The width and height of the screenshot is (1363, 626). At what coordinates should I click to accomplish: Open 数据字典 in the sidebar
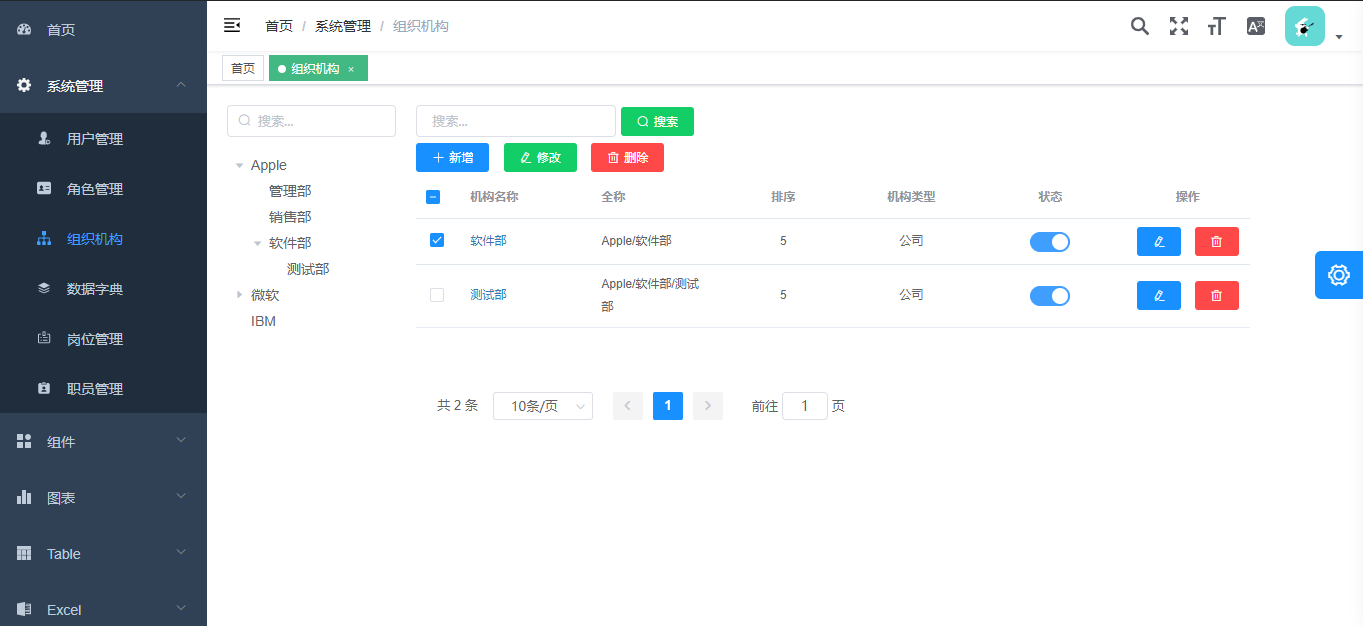click(103, 289)
